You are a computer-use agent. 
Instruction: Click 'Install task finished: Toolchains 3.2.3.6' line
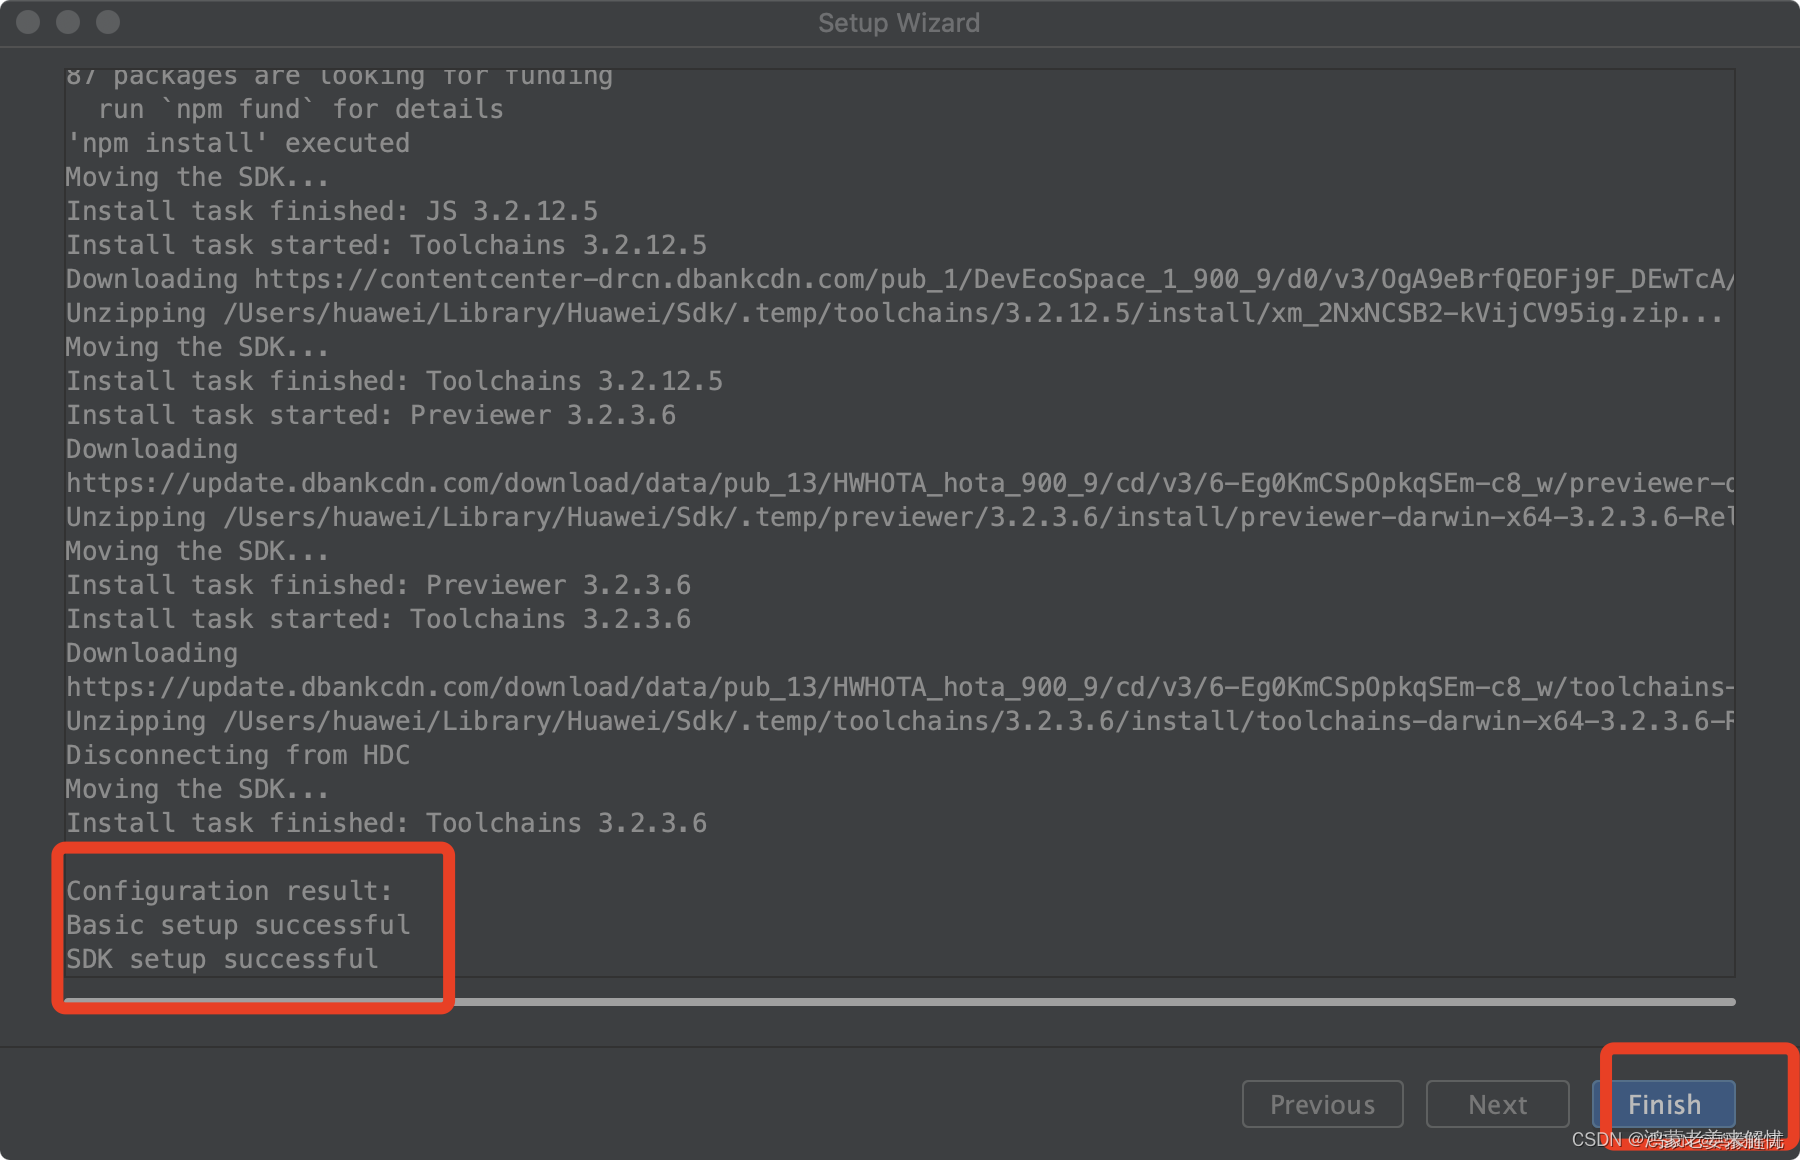tap(386, 823)
